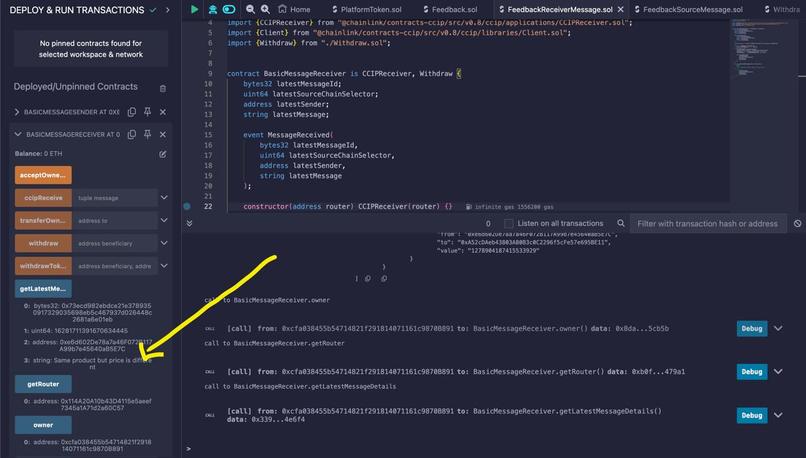Click the transferOwnership button
This screenshot has width=806, height=458.
43,220
